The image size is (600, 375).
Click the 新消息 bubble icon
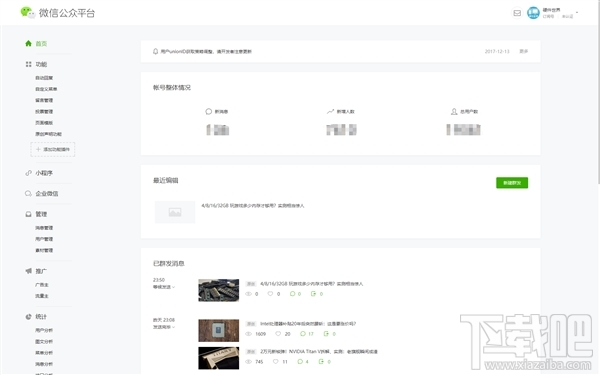(209, 111)
